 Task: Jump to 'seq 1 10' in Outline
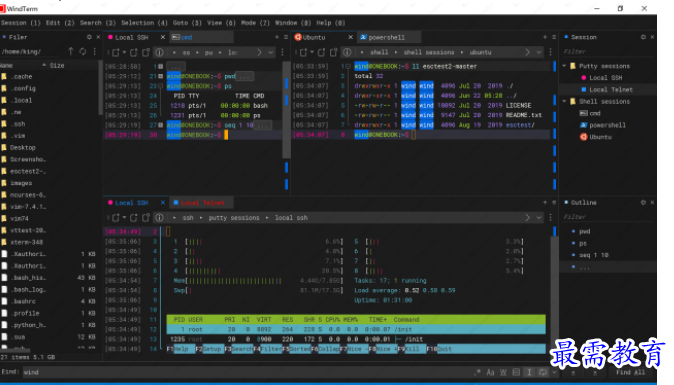coord(594,255)
